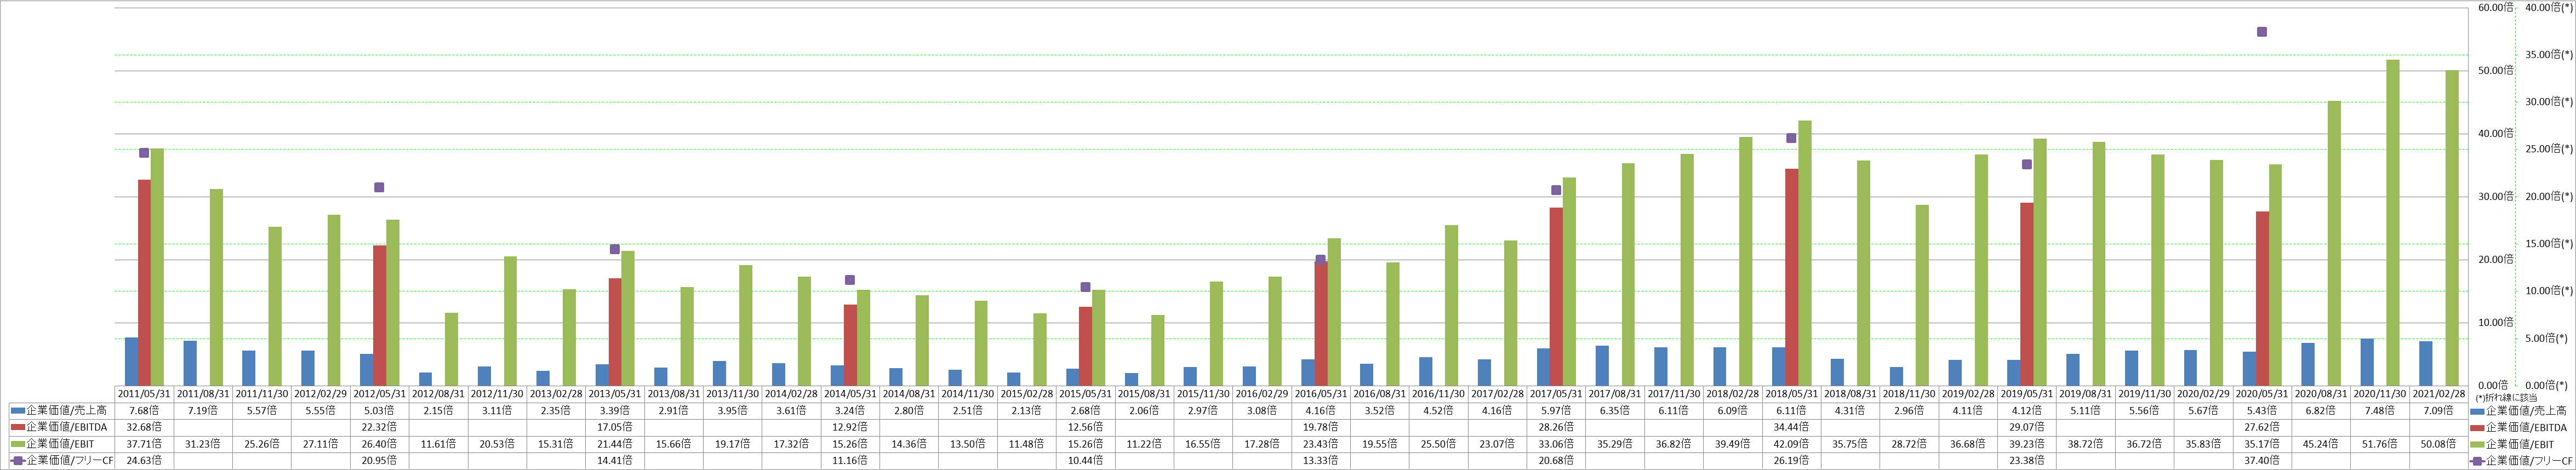Click the red 企業価値/EBITDA swatch in the table row header

pos(18,427)
